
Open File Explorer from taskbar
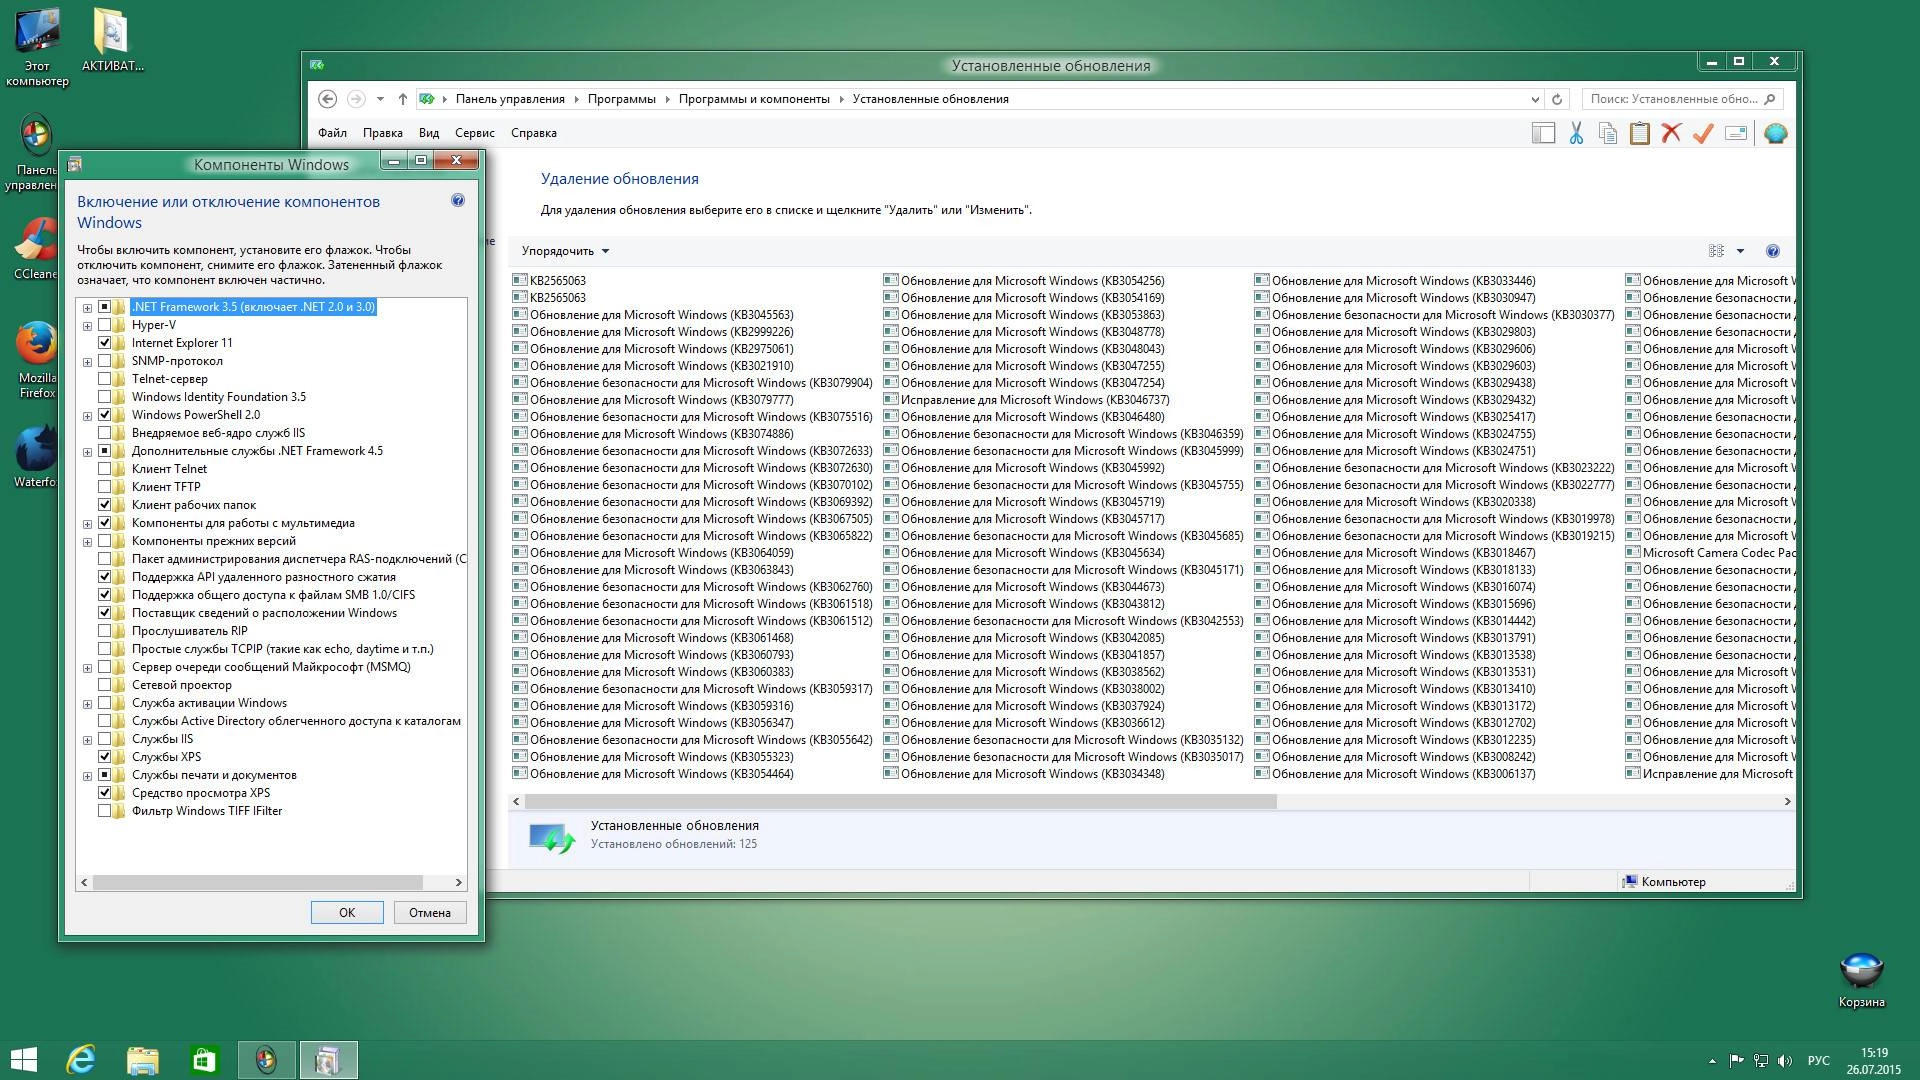[x=143, y=1060]
